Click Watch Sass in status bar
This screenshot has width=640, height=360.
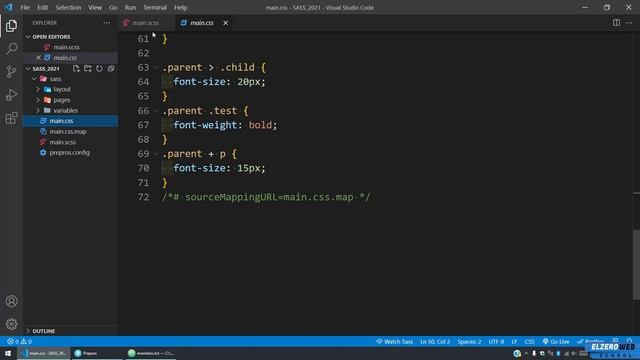pos(394,342)
